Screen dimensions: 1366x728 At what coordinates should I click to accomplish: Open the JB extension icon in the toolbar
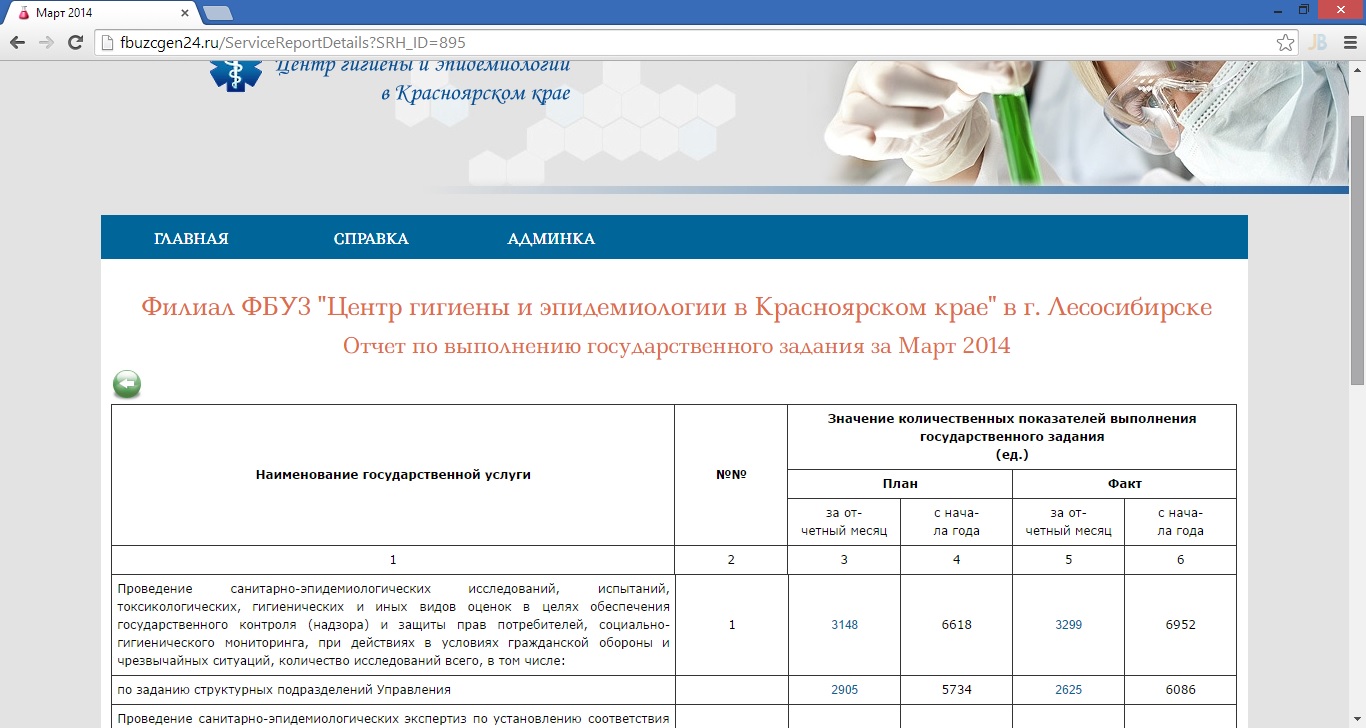point(1318,42)
